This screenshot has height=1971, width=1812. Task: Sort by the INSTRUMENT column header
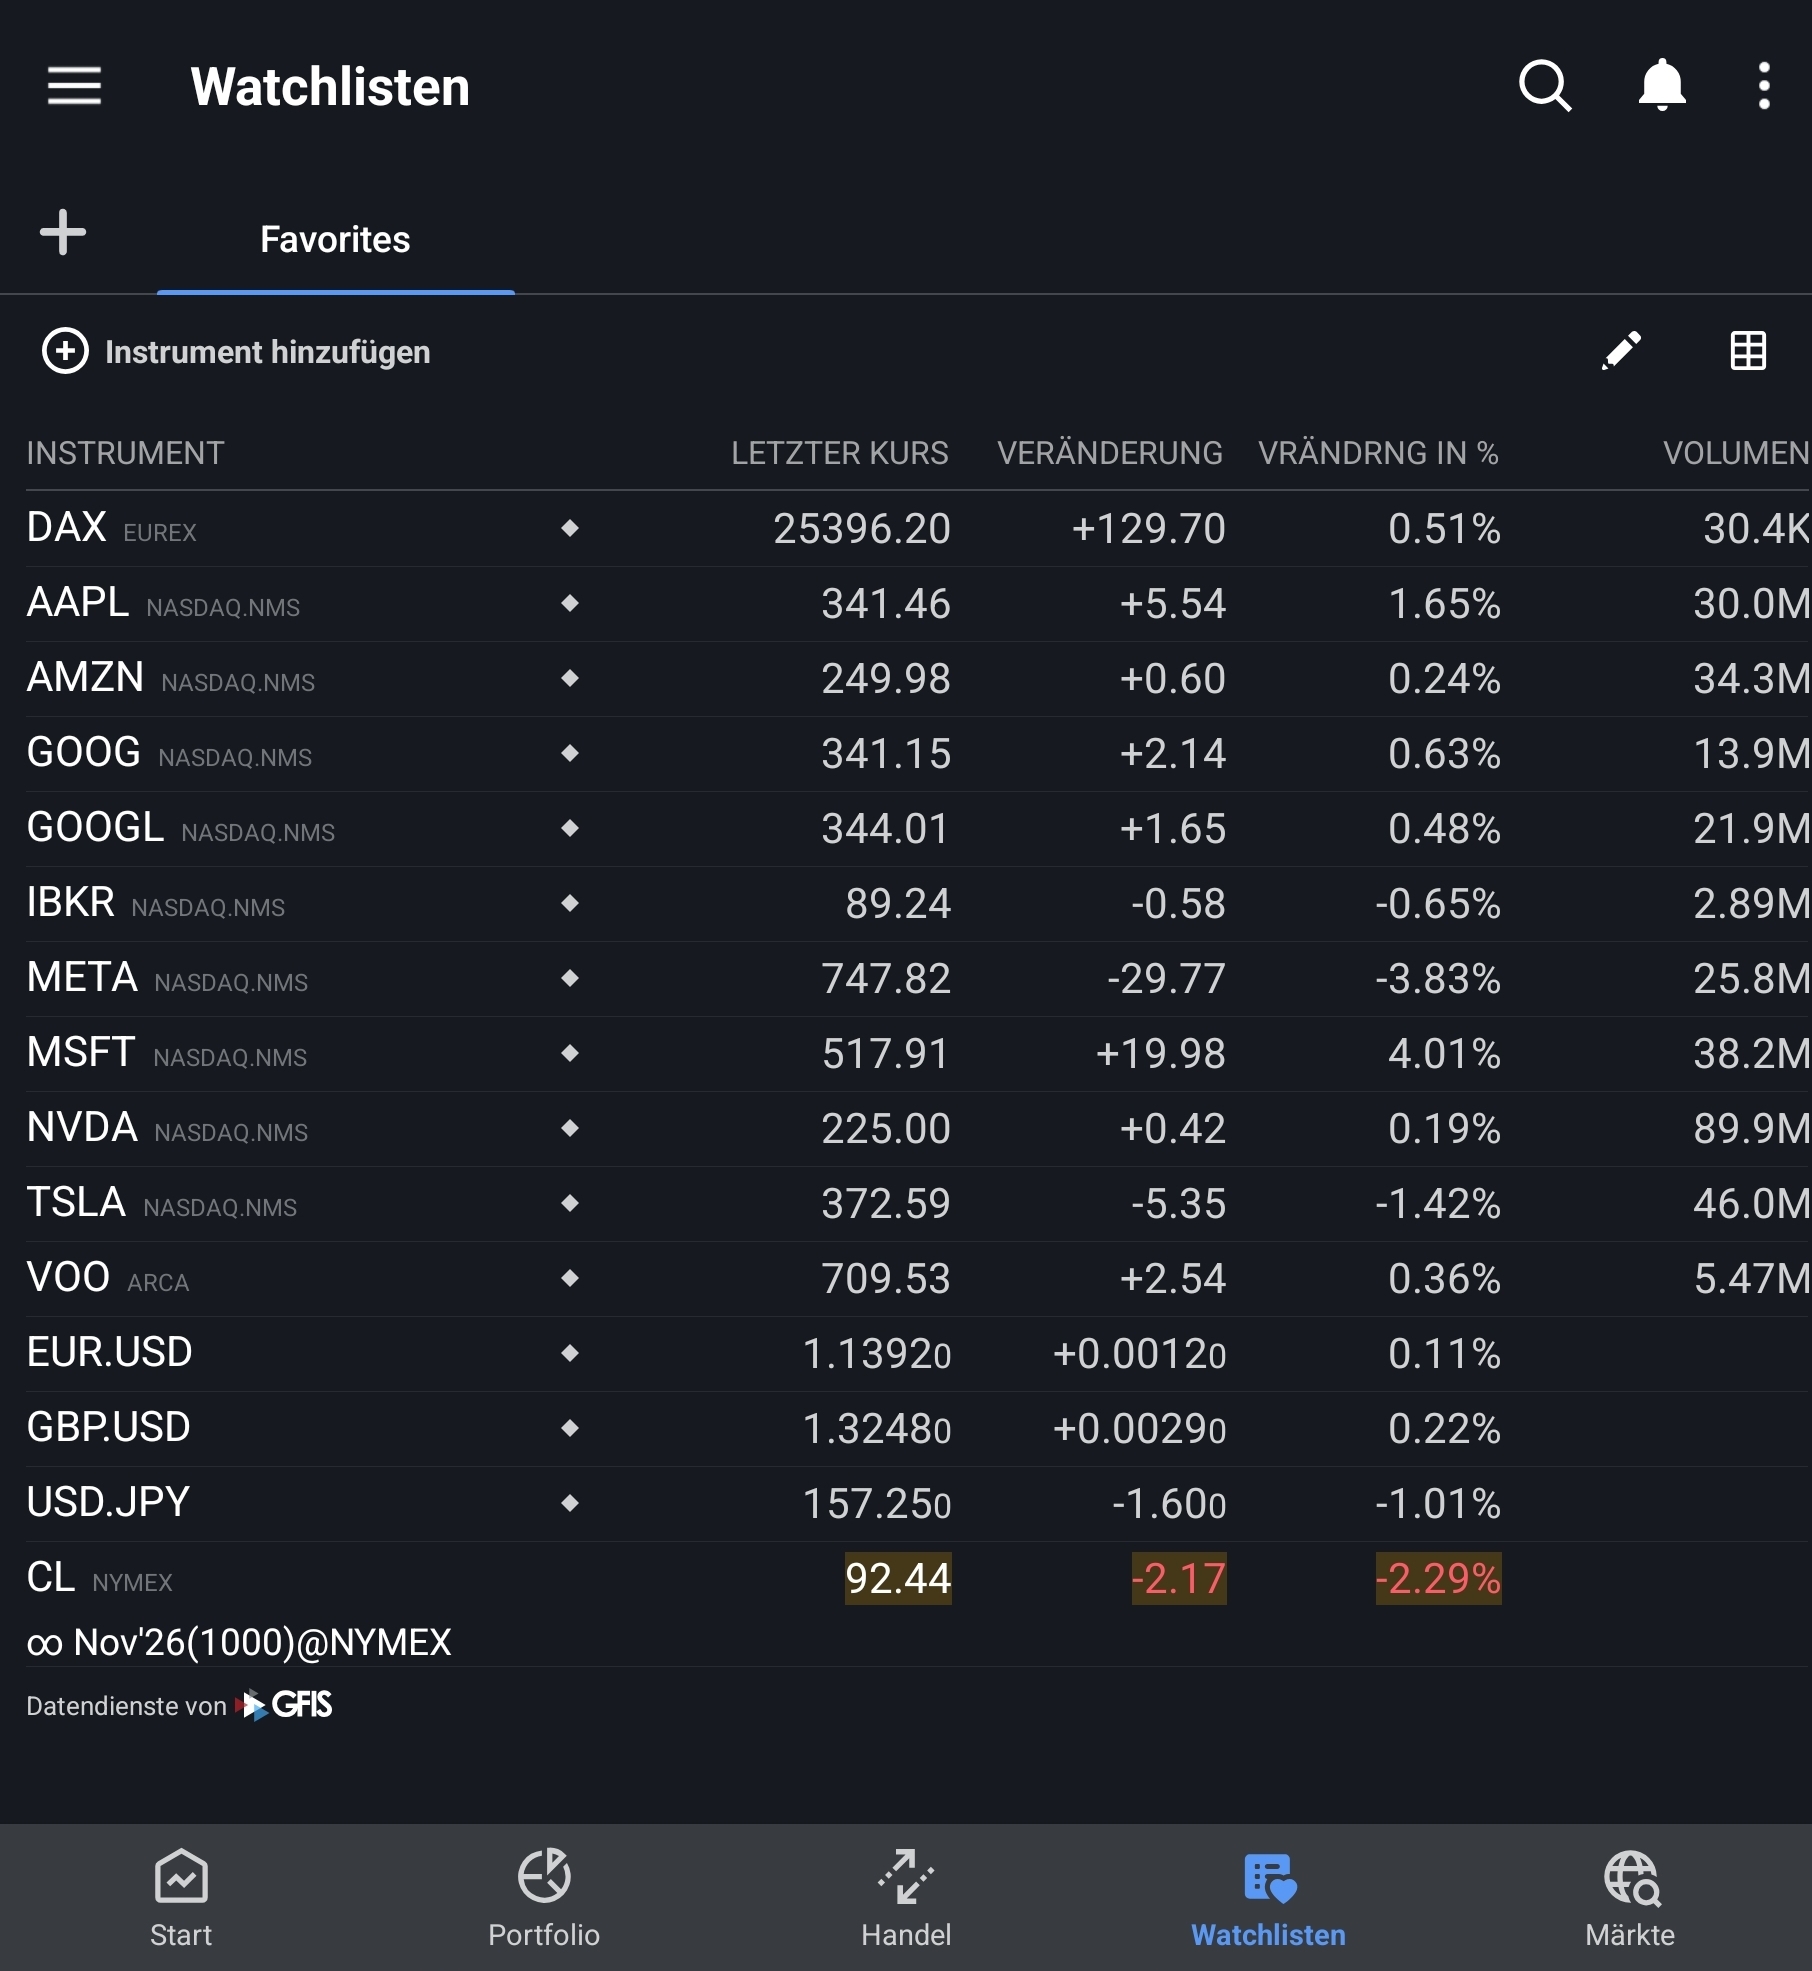pyautogui.click(x=125, y=453)
